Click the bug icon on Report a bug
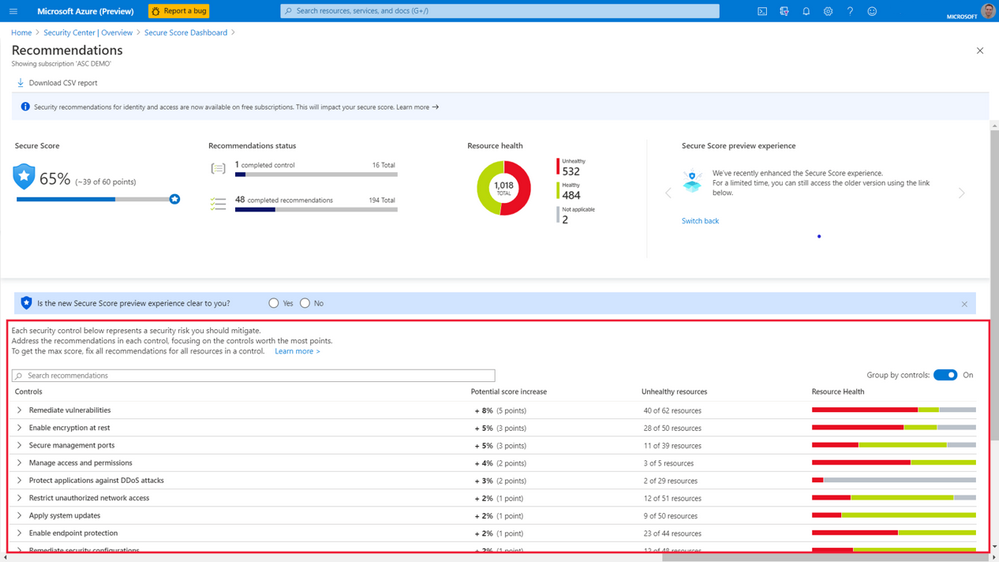 pos(155,11)
